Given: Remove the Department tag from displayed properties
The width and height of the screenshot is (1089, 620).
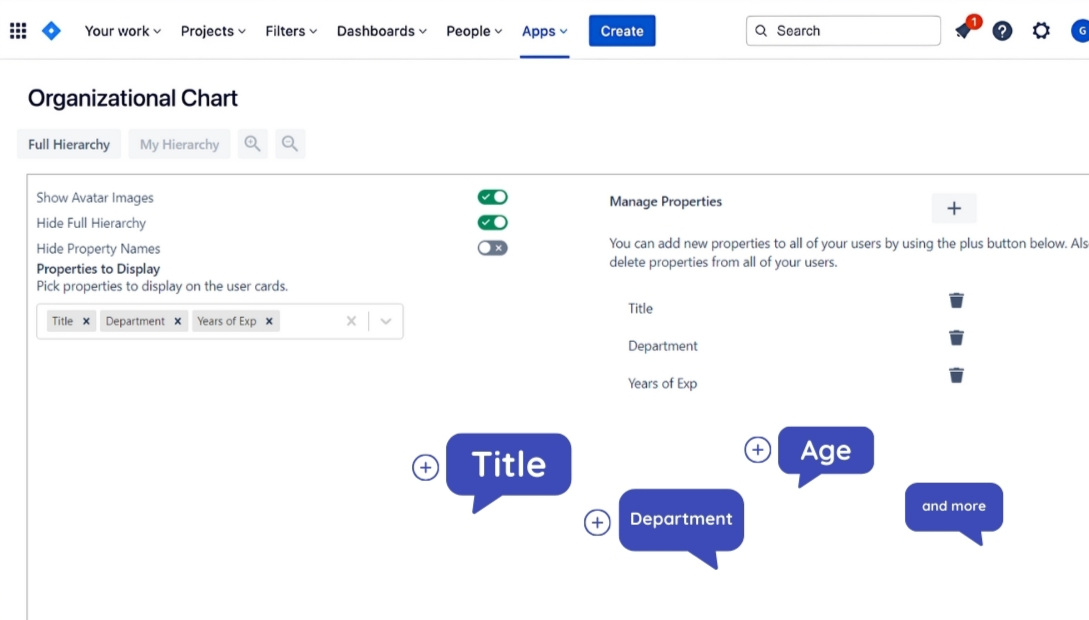Looking at the screenshot, I should click(x=177, y=321).
